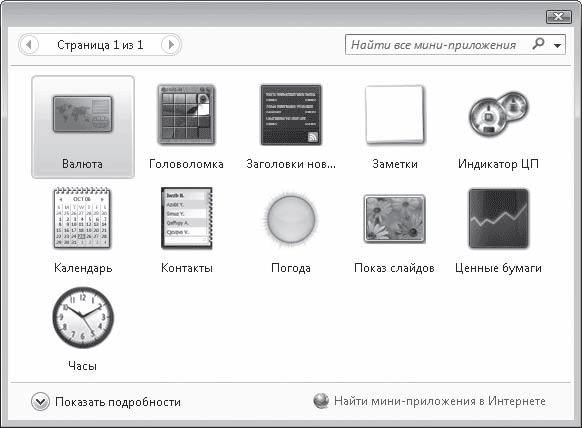This screenshot has height=428, width=582.
Task: Select the Валюта currency gadget icon
Action: pyautogui.click(x=82, y=114)
